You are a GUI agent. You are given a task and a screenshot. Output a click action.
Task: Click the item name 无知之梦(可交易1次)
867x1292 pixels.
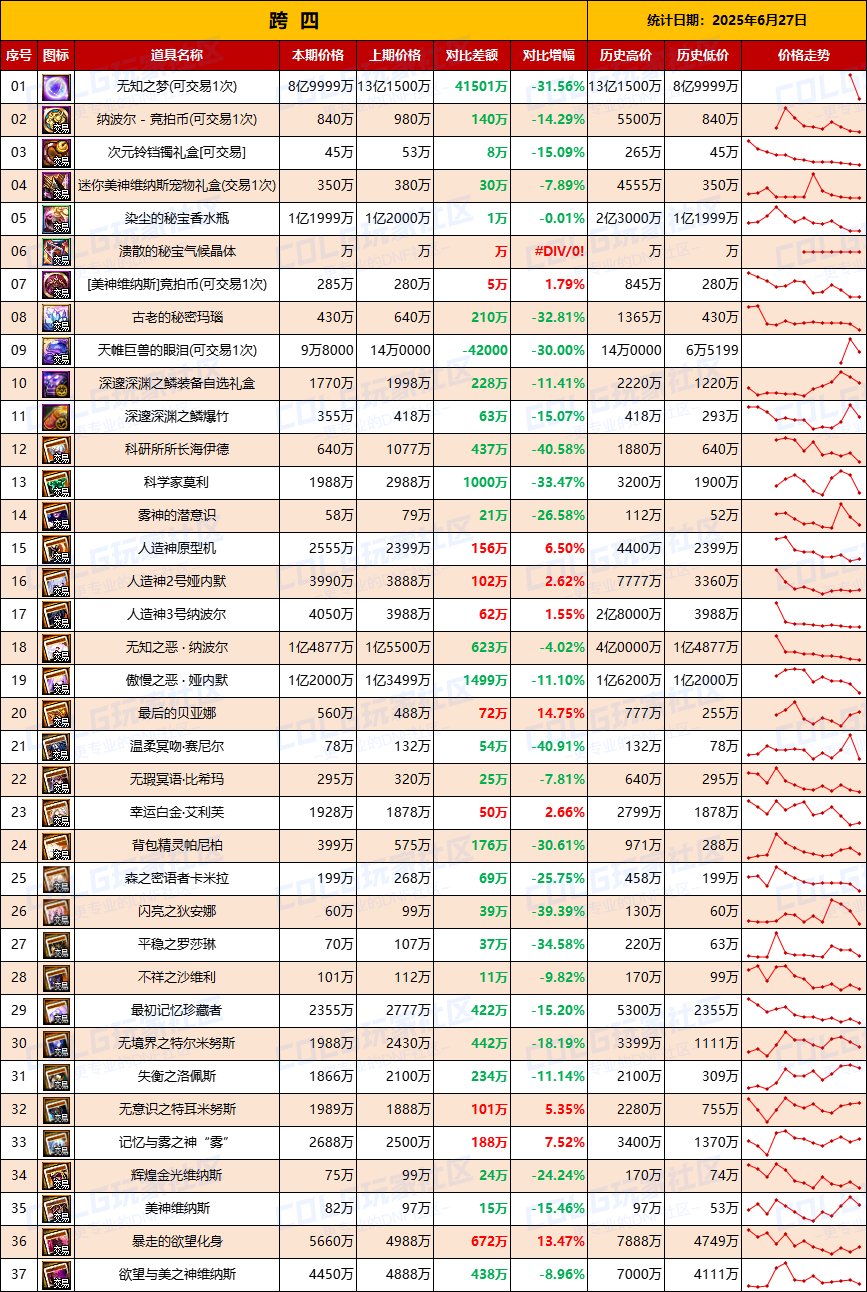click(177, 87)
